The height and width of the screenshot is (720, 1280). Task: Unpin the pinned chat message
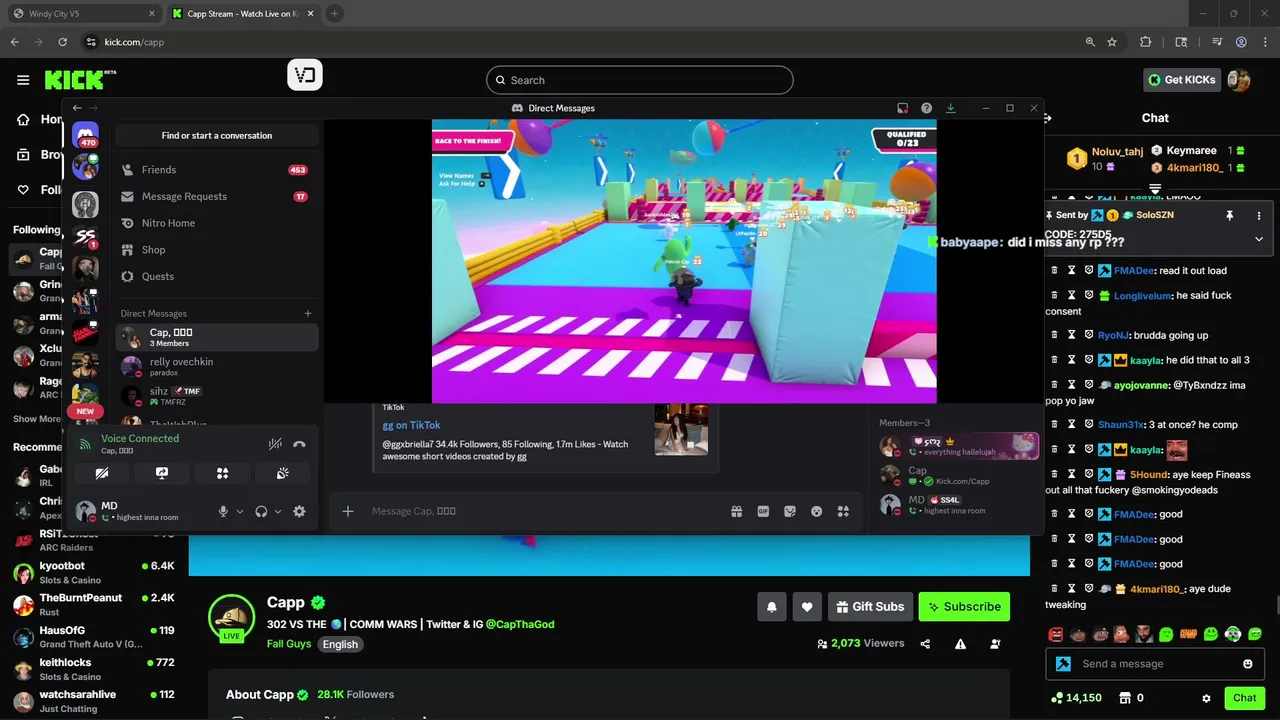pos(1229,215)
